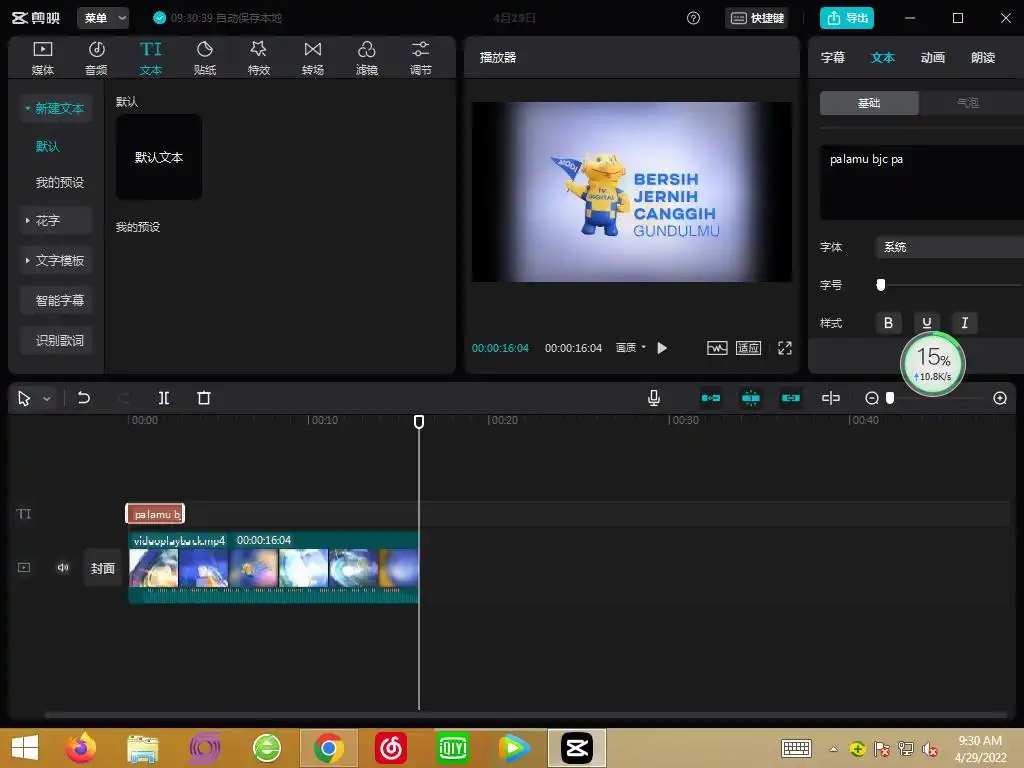Select the 气泡 bubble sub-tab

click(x=968, y=103)
